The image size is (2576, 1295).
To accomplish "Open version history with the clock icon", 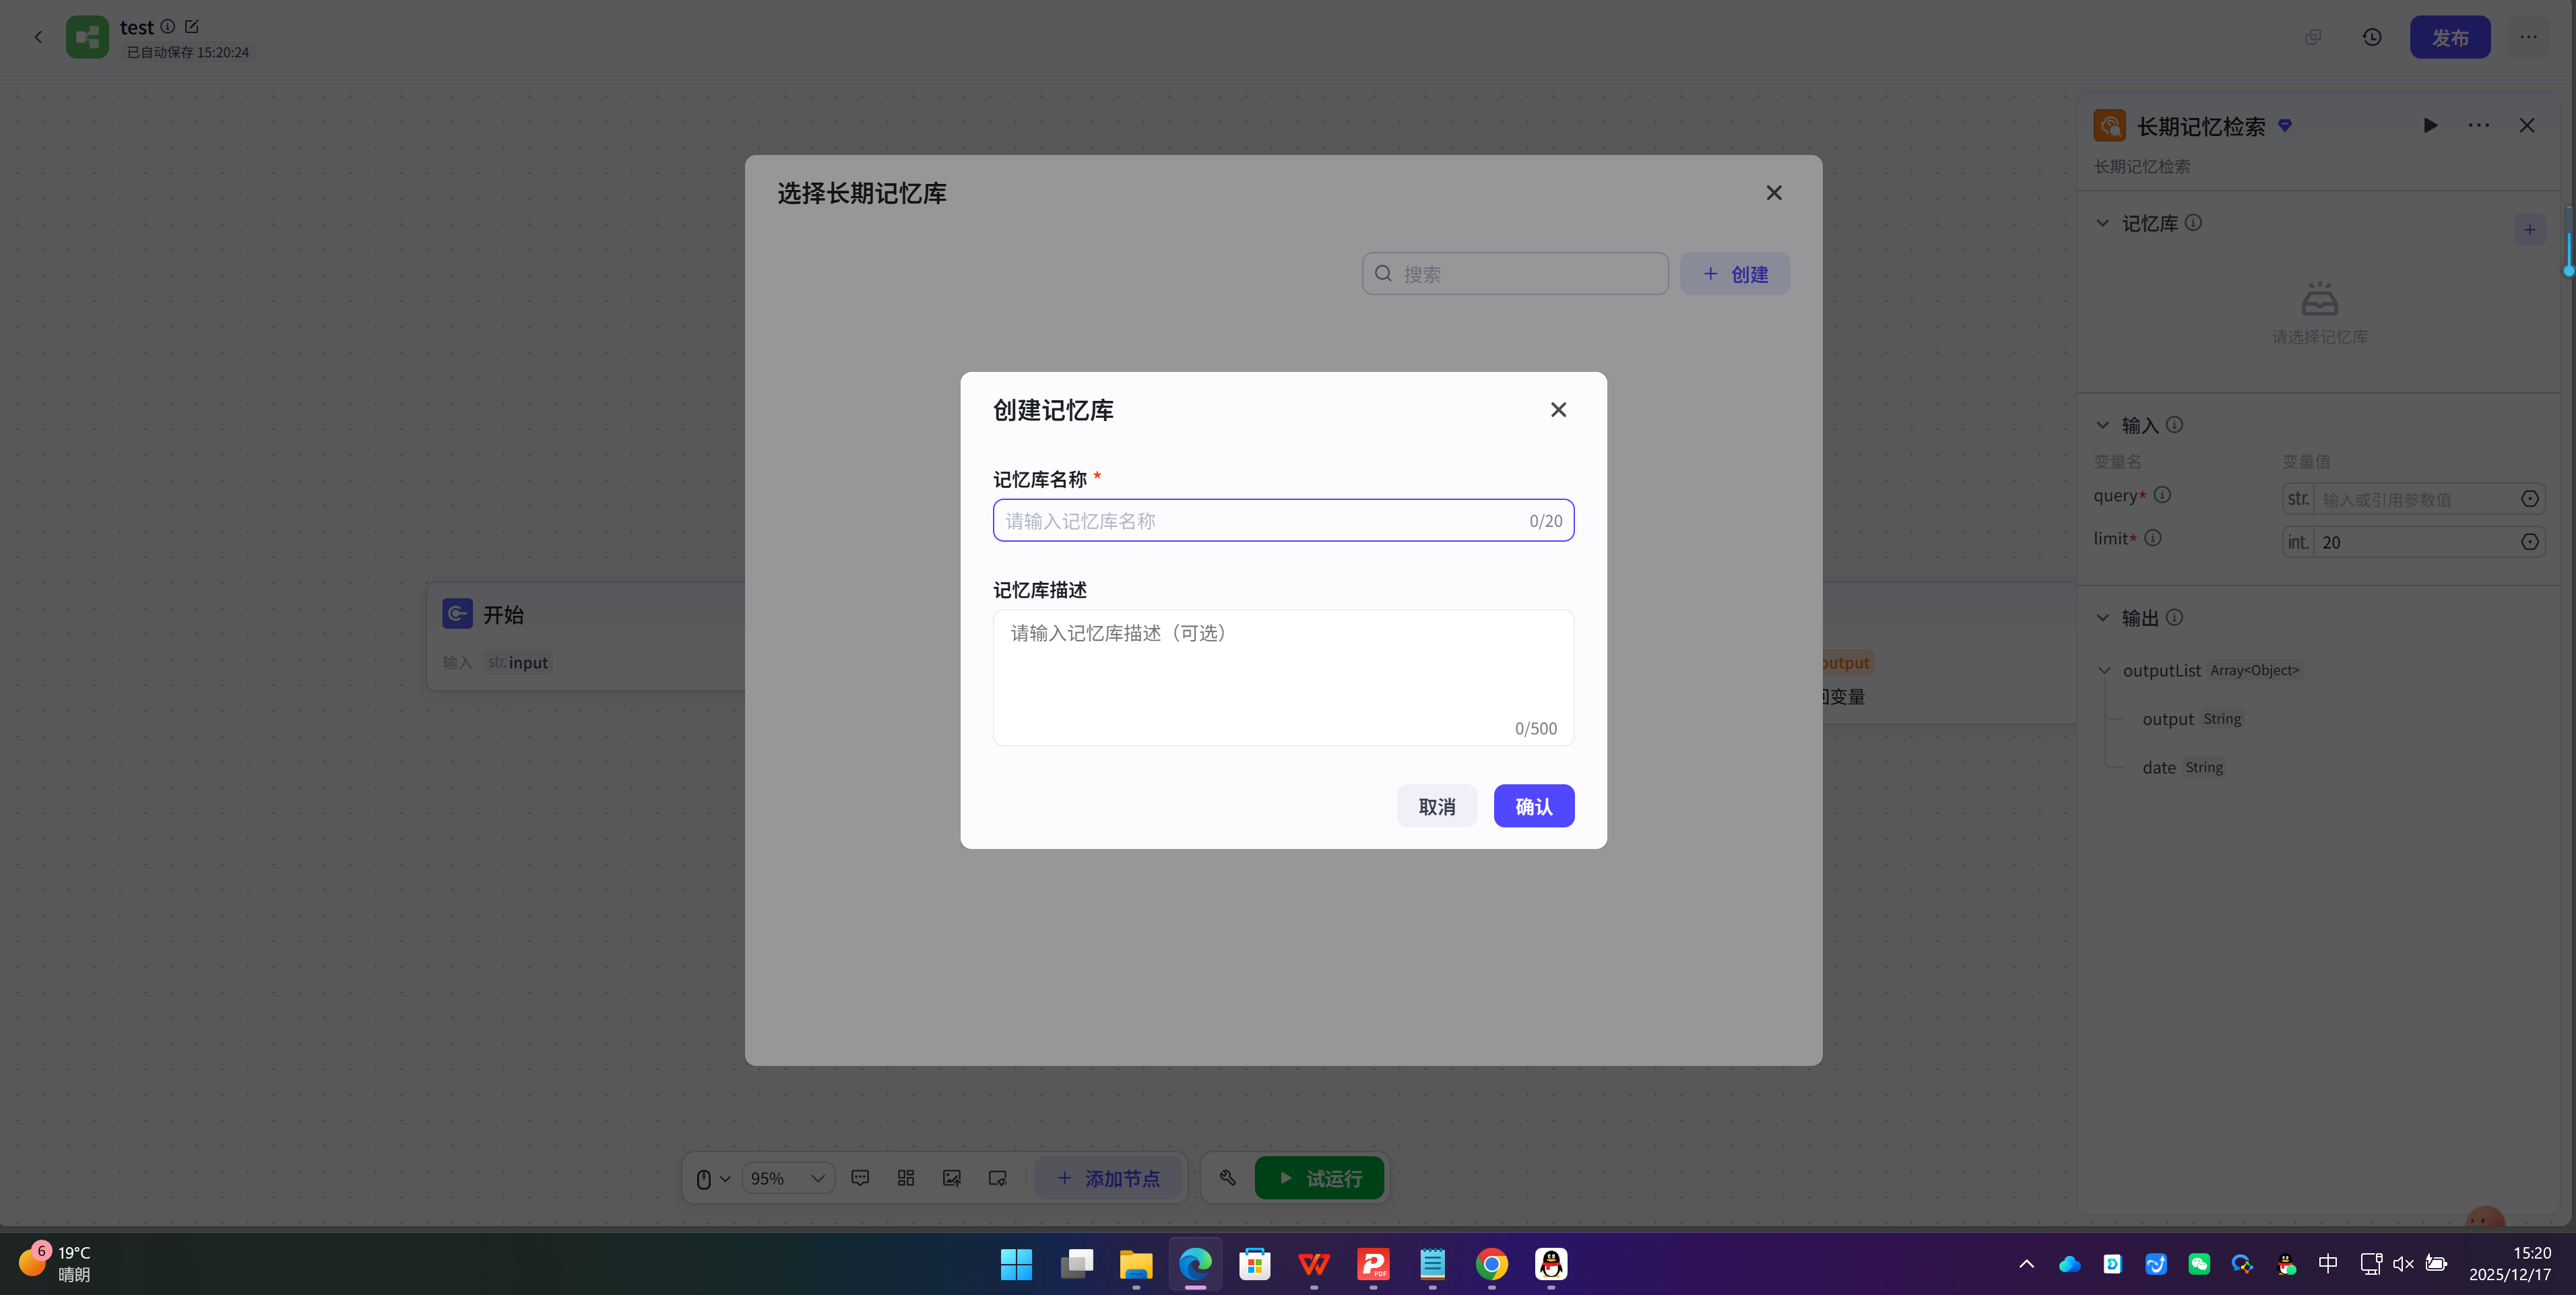I will 2373,37.
